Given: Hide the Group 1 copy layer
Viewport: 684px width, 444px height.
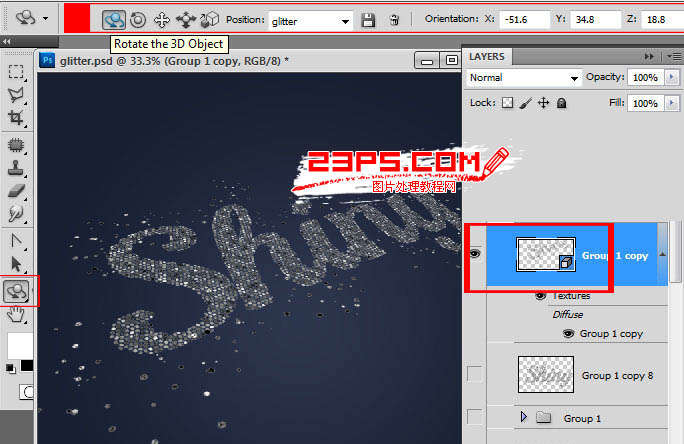Looking at the screenshot, I should 475,255.
